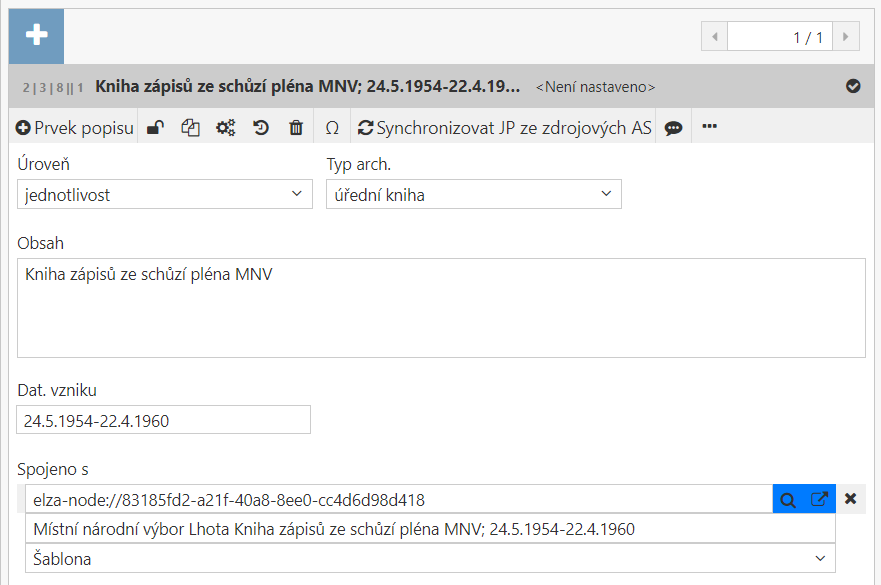This screenshot has width=881, height=585.
Task: Click the Dat. vzniku date input field
Action: pyautogui.click(x=163, y=419)
